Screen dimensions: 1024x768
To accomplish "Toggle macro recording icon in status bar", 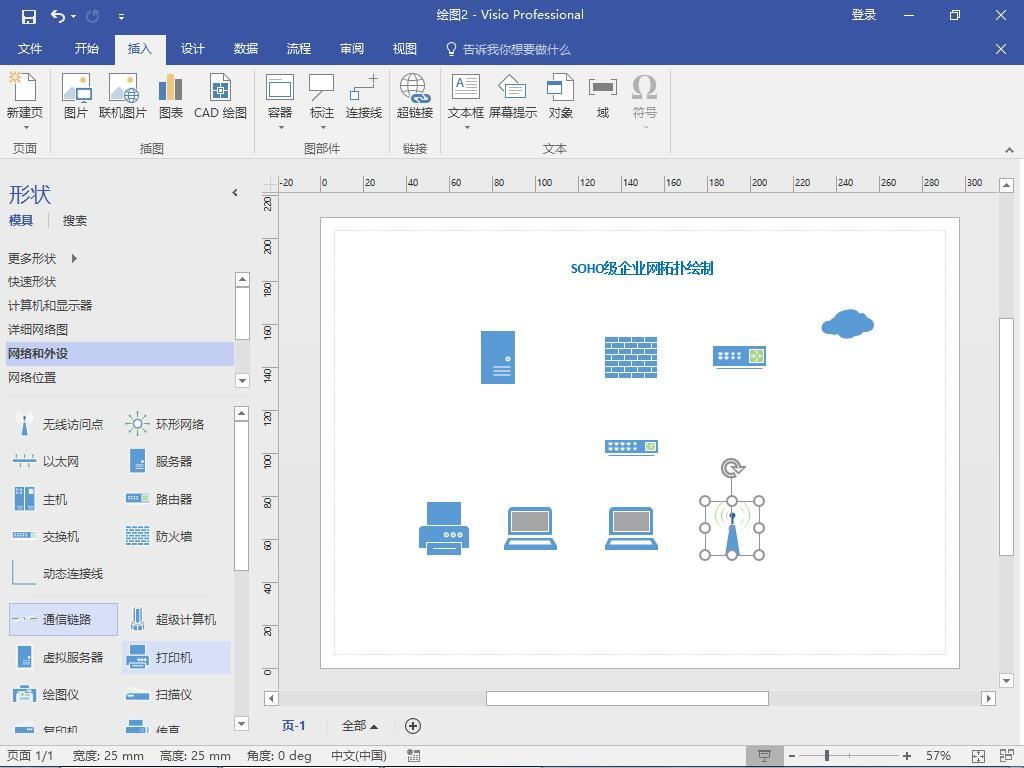I will tap(413, 756).
